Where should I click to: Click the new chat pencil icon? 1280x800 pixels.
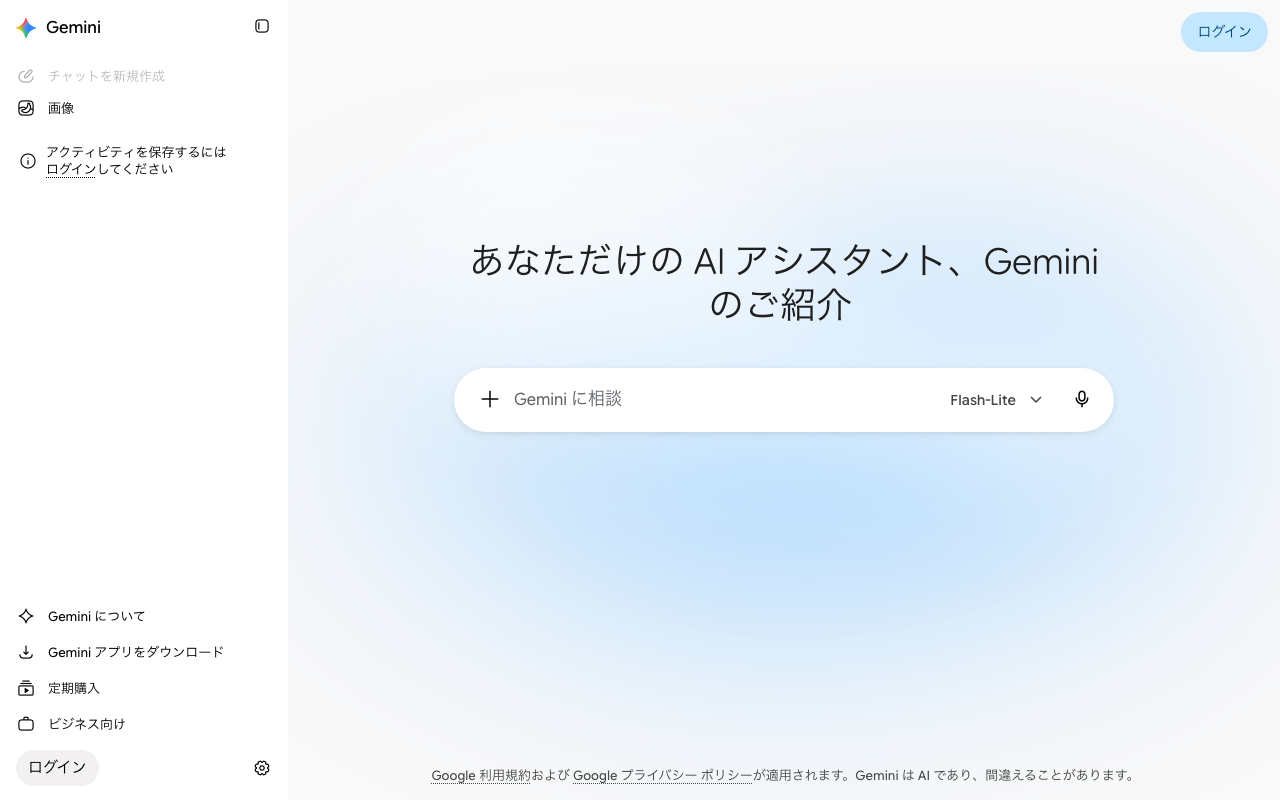[26, 76]
